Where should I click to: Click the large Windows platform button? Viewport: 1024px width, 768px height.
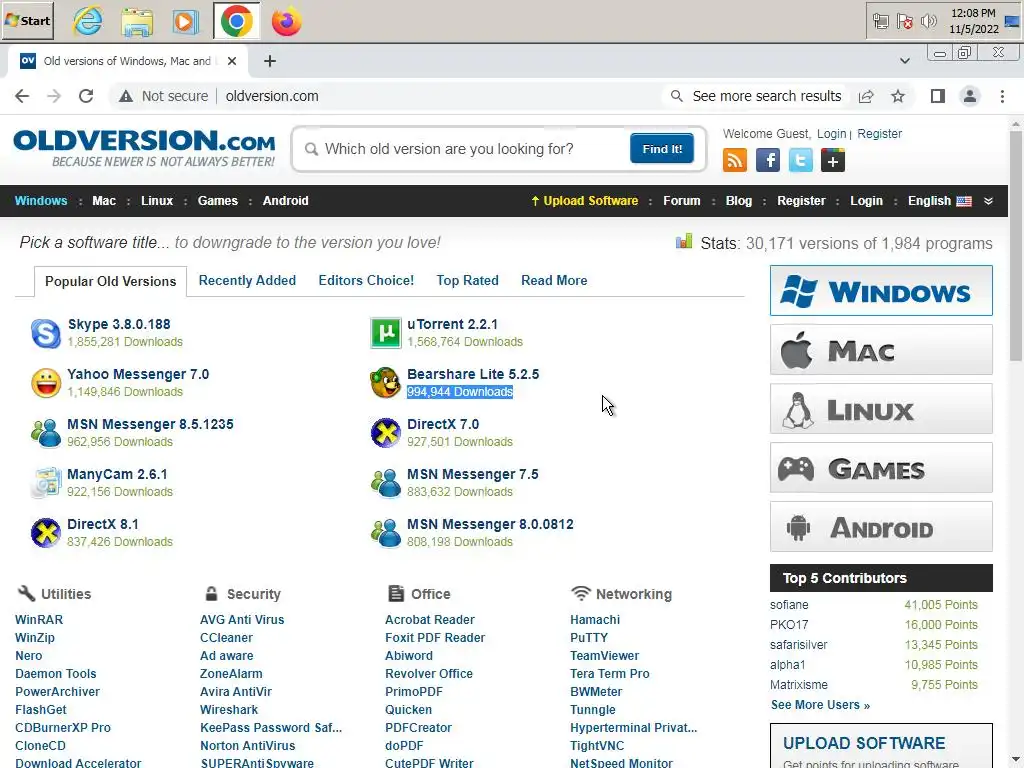881,291
